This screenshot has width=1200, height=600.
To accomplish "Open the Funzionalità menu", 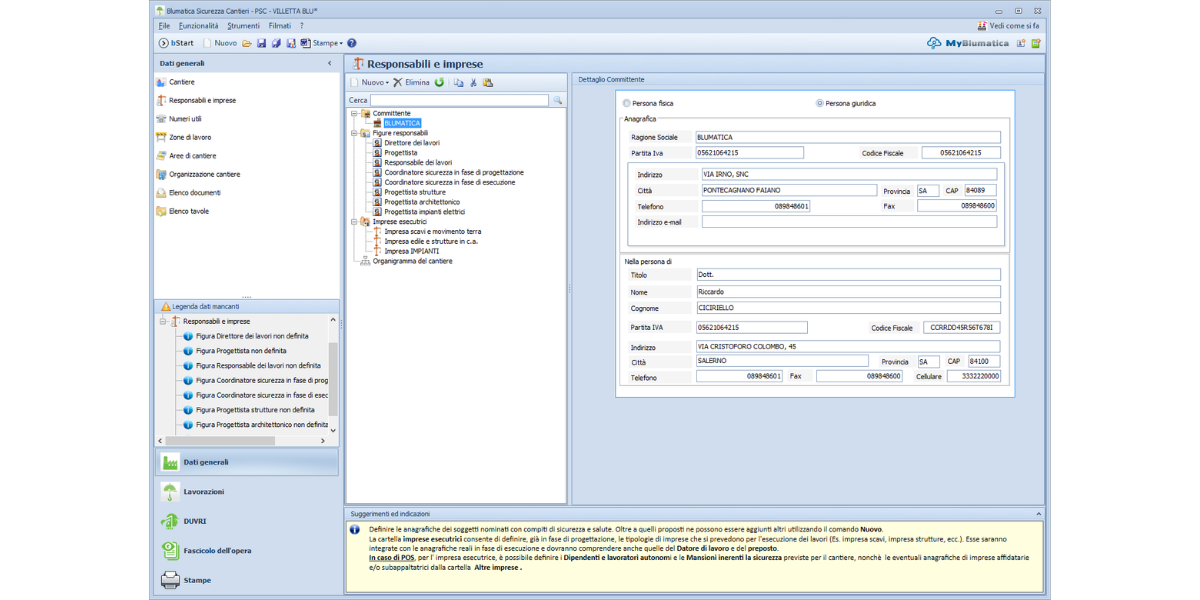I will coord(198,25).
